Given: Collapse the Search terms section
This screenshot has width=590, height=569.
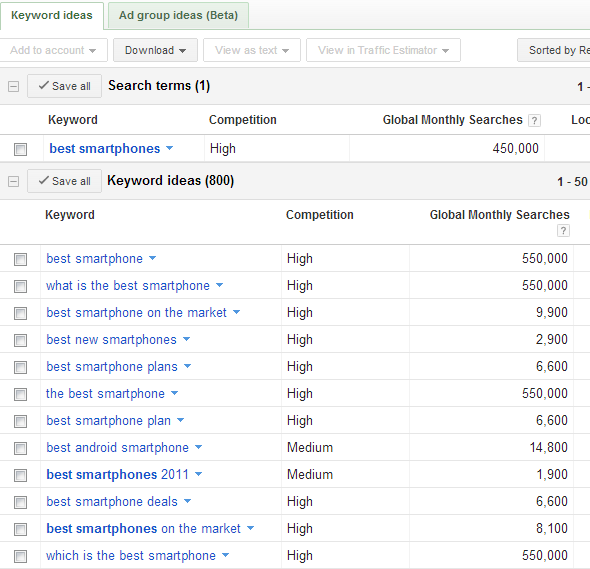Looking at the screenshot, I should click(14, 86).
